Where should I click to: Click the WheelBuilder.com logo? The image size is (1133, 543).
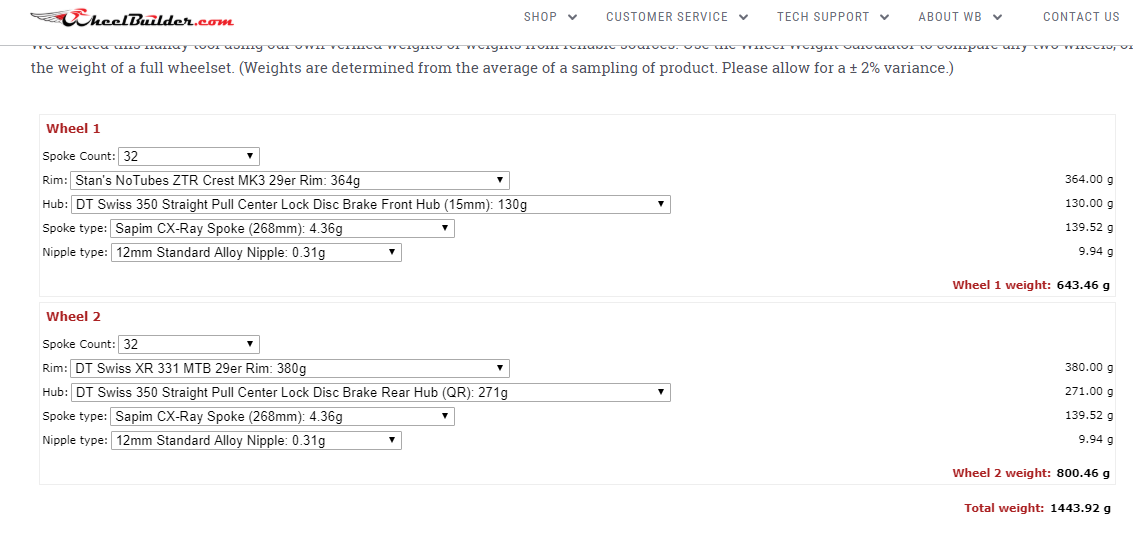[x=132, y=18]
